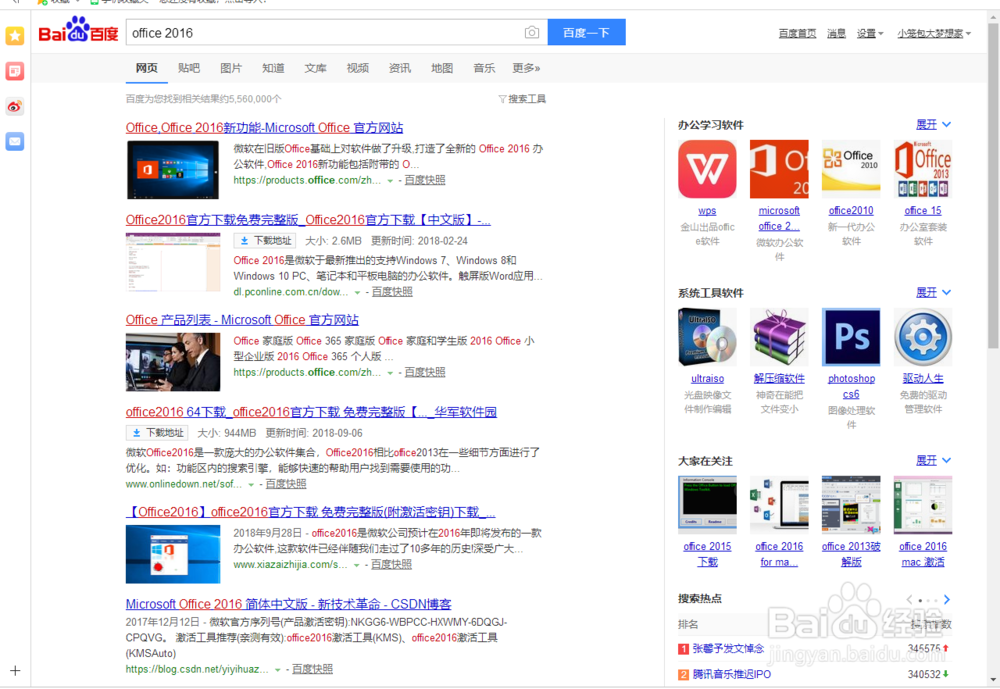Image resolution: width=1000 pixels, height=689 pixels.
Task: Switch to the 文库 tab
Action: [x=315, y=68]
